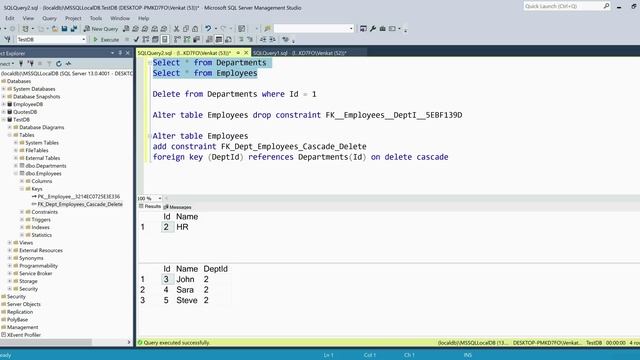Screen dimensions: 640x360
Task: Open the Window menu
Action: [x=120, y=18]
